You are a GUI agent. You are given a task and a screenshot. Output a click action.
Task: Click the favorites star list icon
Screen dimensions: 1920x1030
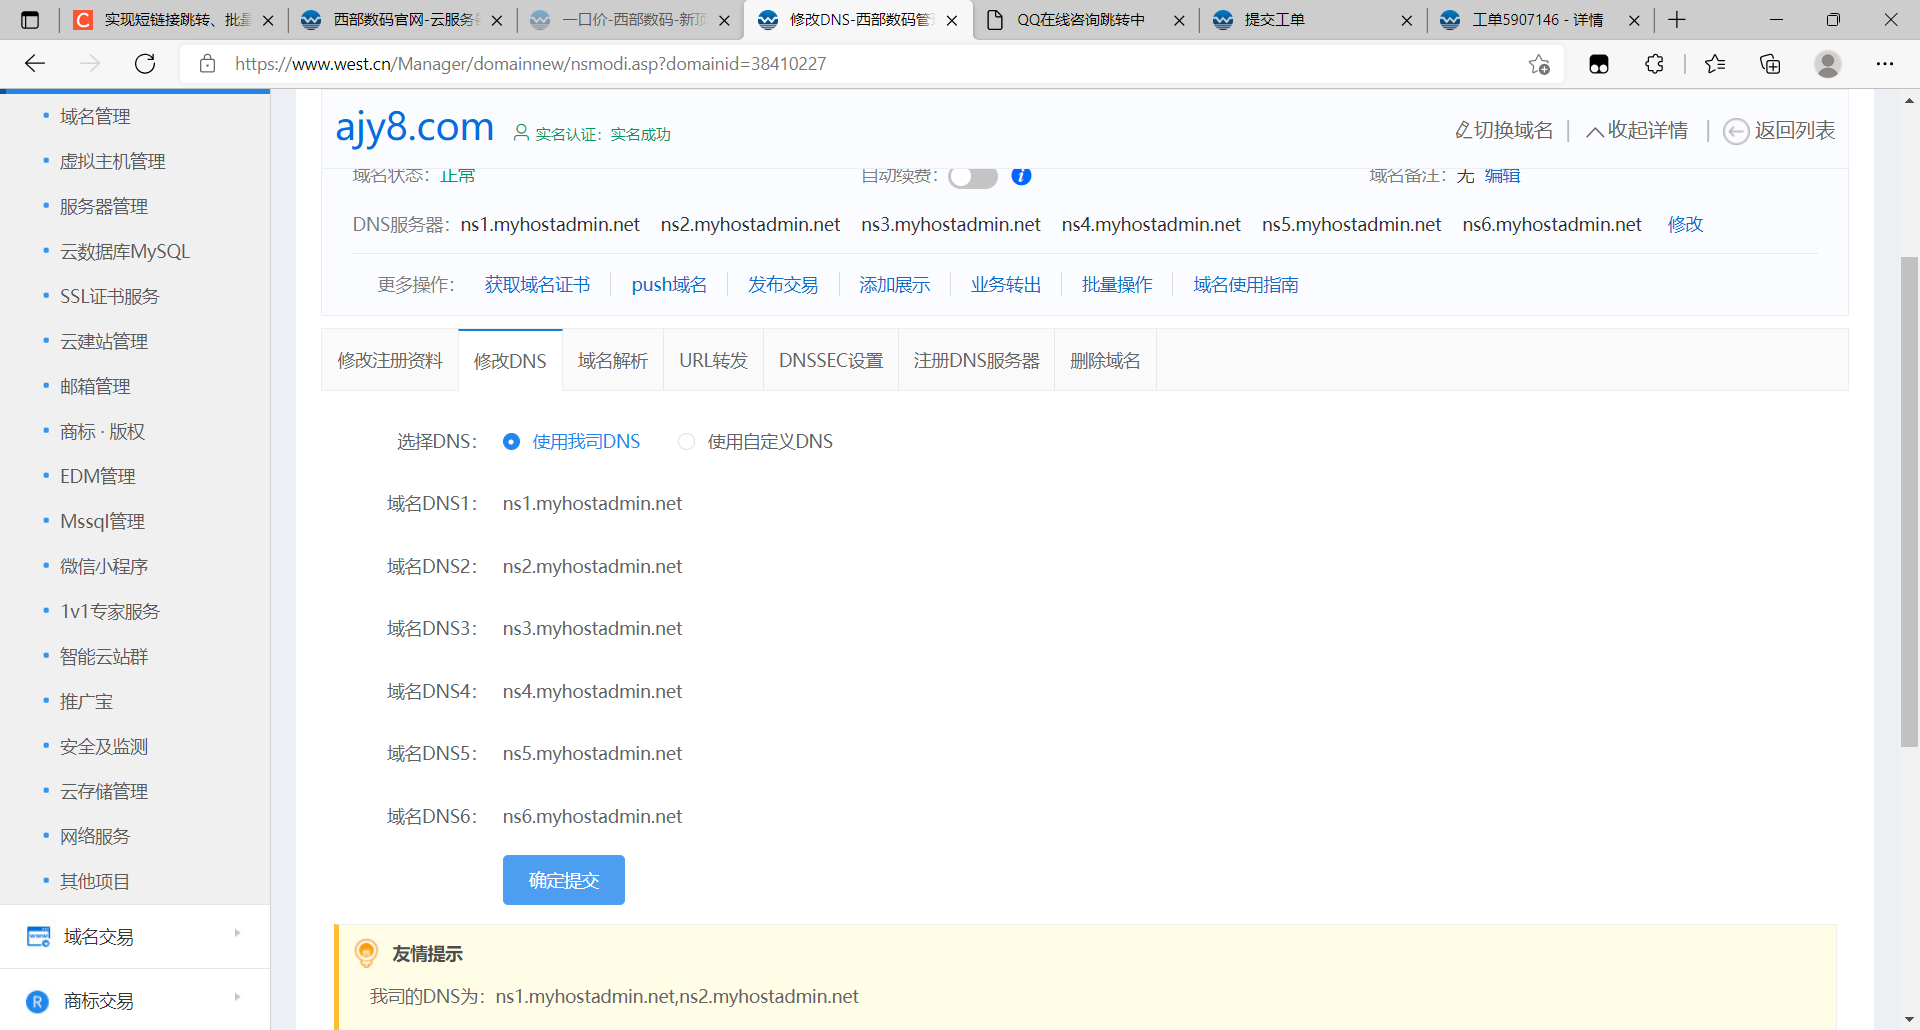pos(1714,64)
